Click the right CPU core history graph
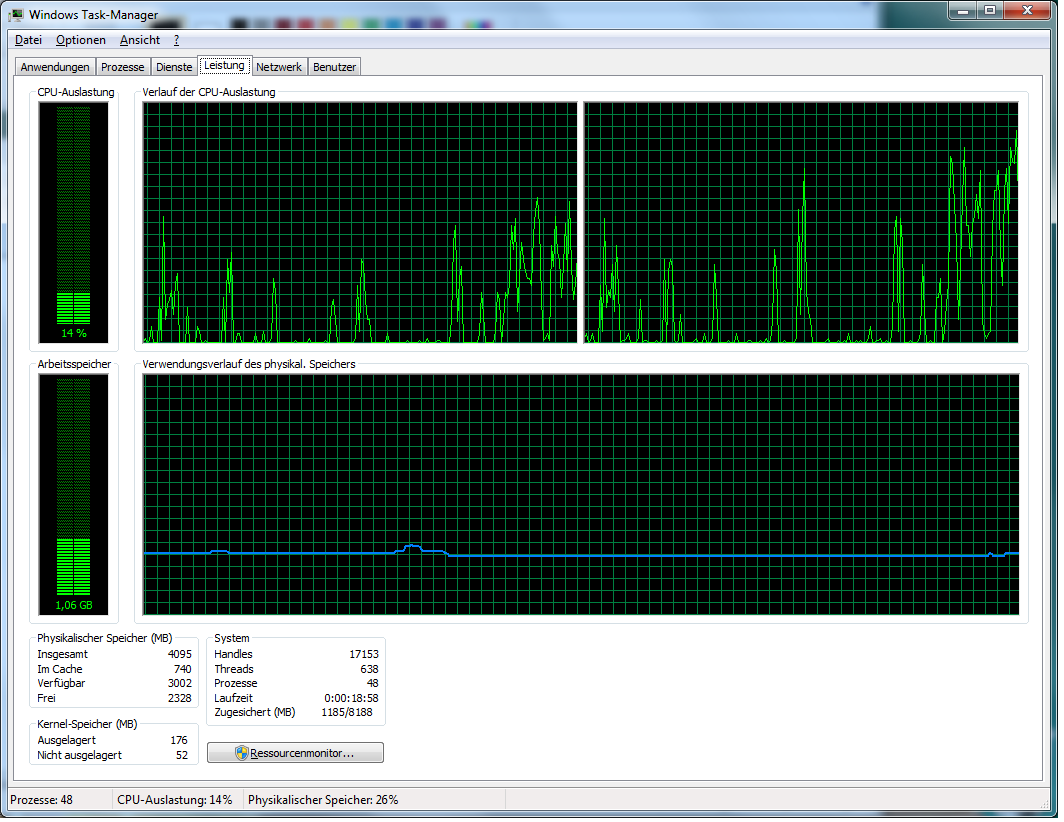The image size is (1064, 822). pos(801,224)
